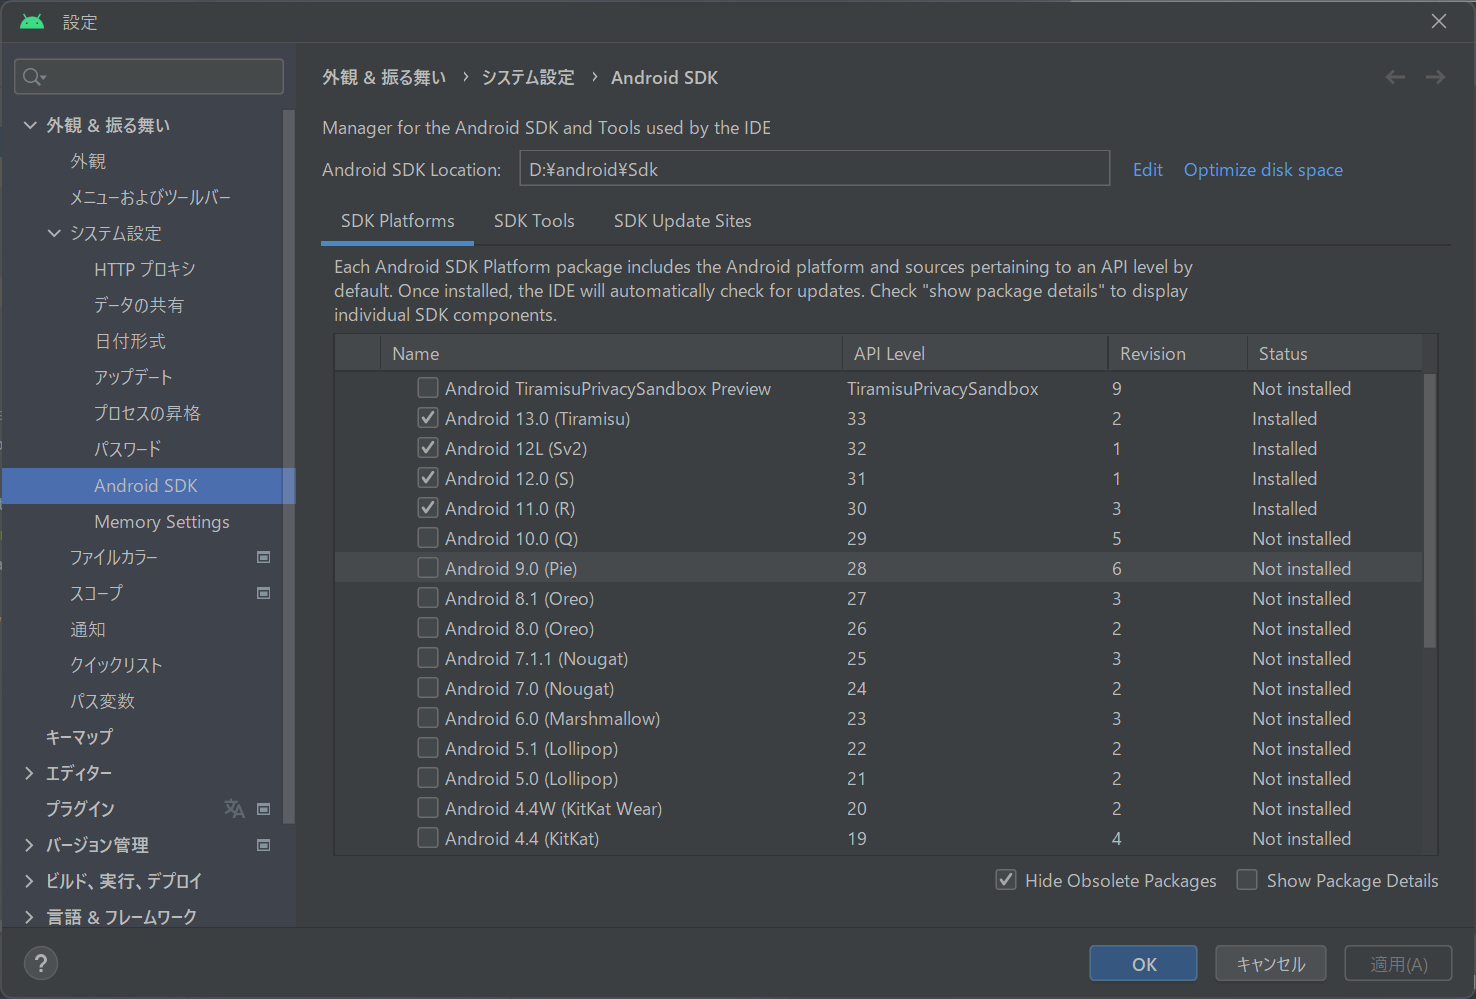
Task: Select the Android SDK tree item
Action: tap(146, 485)
